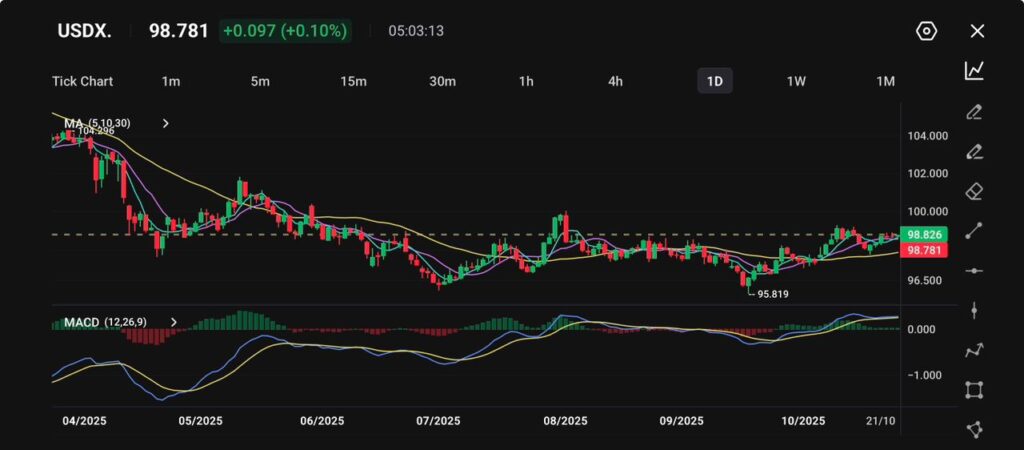The height and width of the screenshot is (450, 1024).
Task: Select the horizontal line tool
Action: 974,271
